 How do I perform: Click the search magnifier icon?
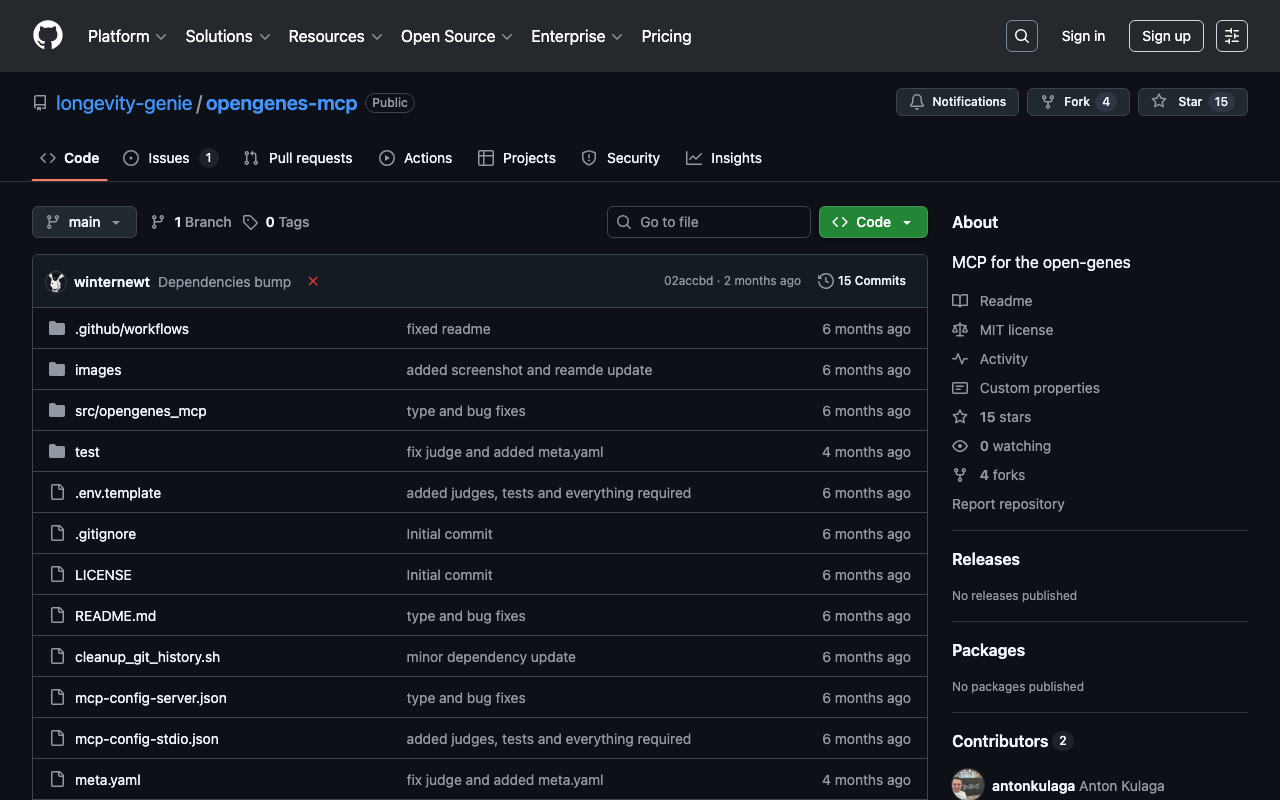(x=1021, y=36)
